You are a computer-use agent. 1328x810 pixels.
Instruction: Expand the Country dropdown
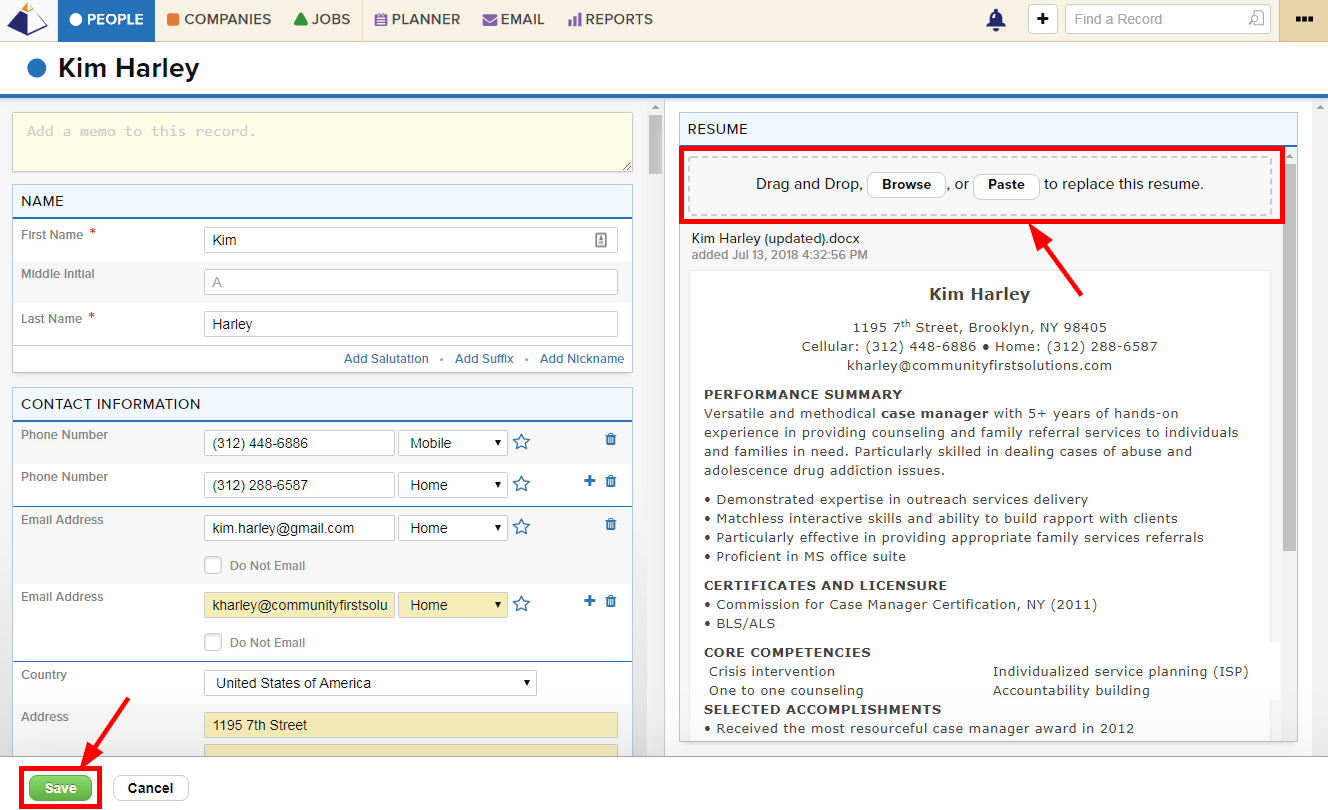pyautogui.click(x=370, y=683)
